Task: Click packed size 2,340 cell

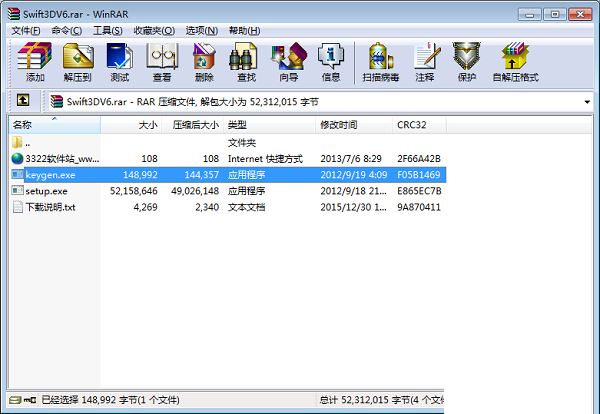Action: (x=207, y=207)
